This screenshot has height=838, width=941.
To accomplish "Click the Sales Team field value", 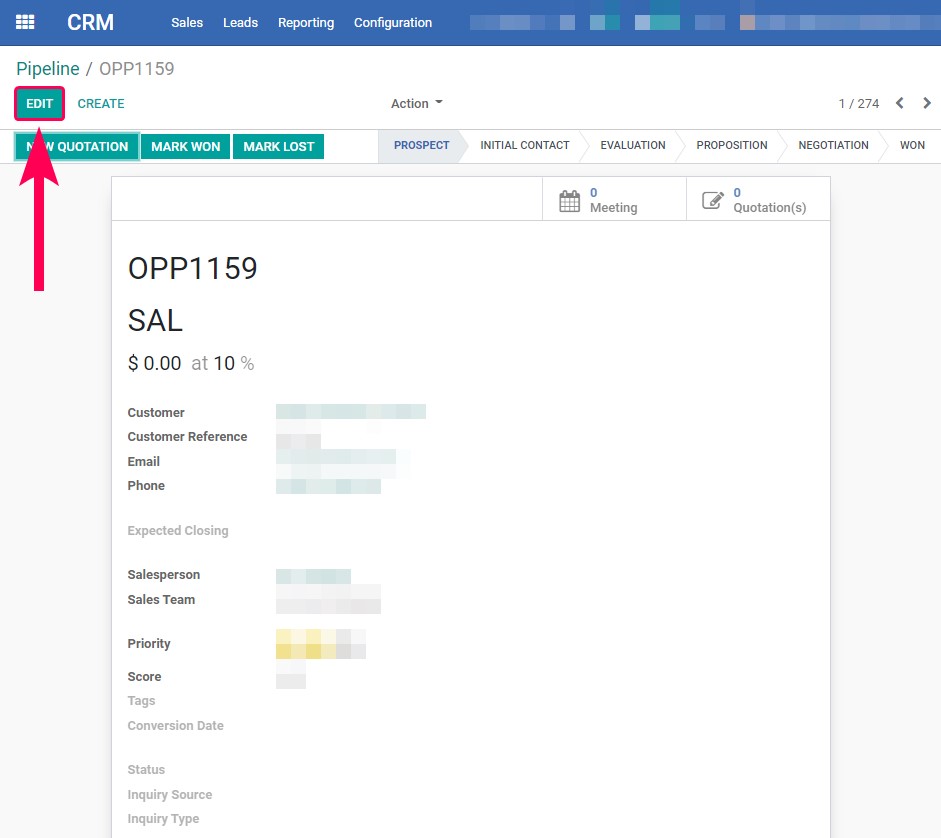I will (328, 599).
